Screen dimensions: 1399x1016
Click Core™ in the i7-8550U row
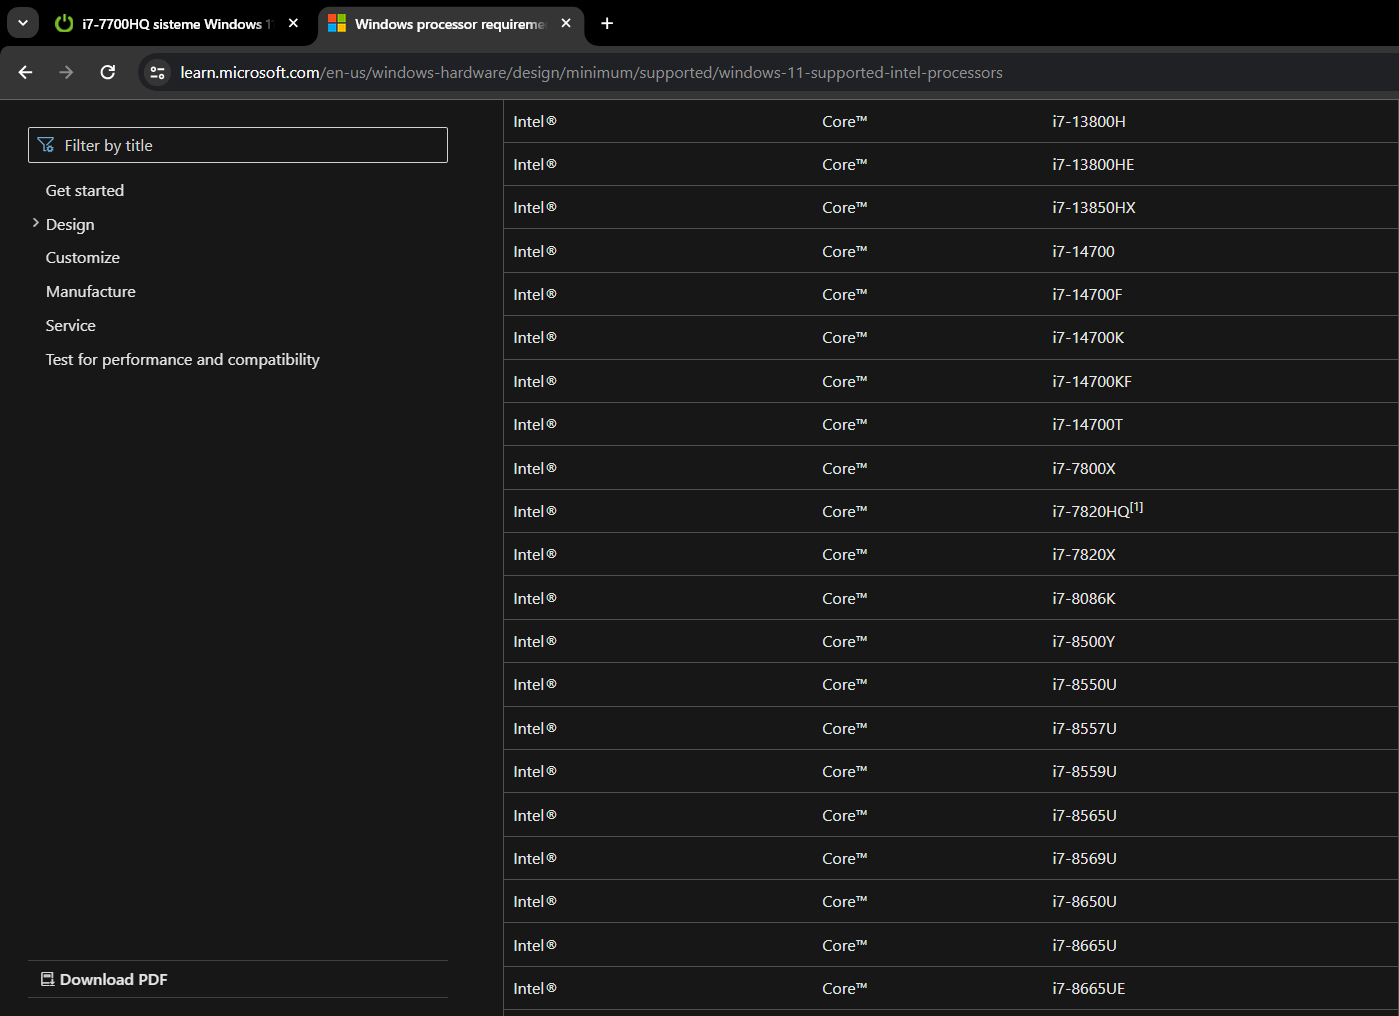[845, 684]
